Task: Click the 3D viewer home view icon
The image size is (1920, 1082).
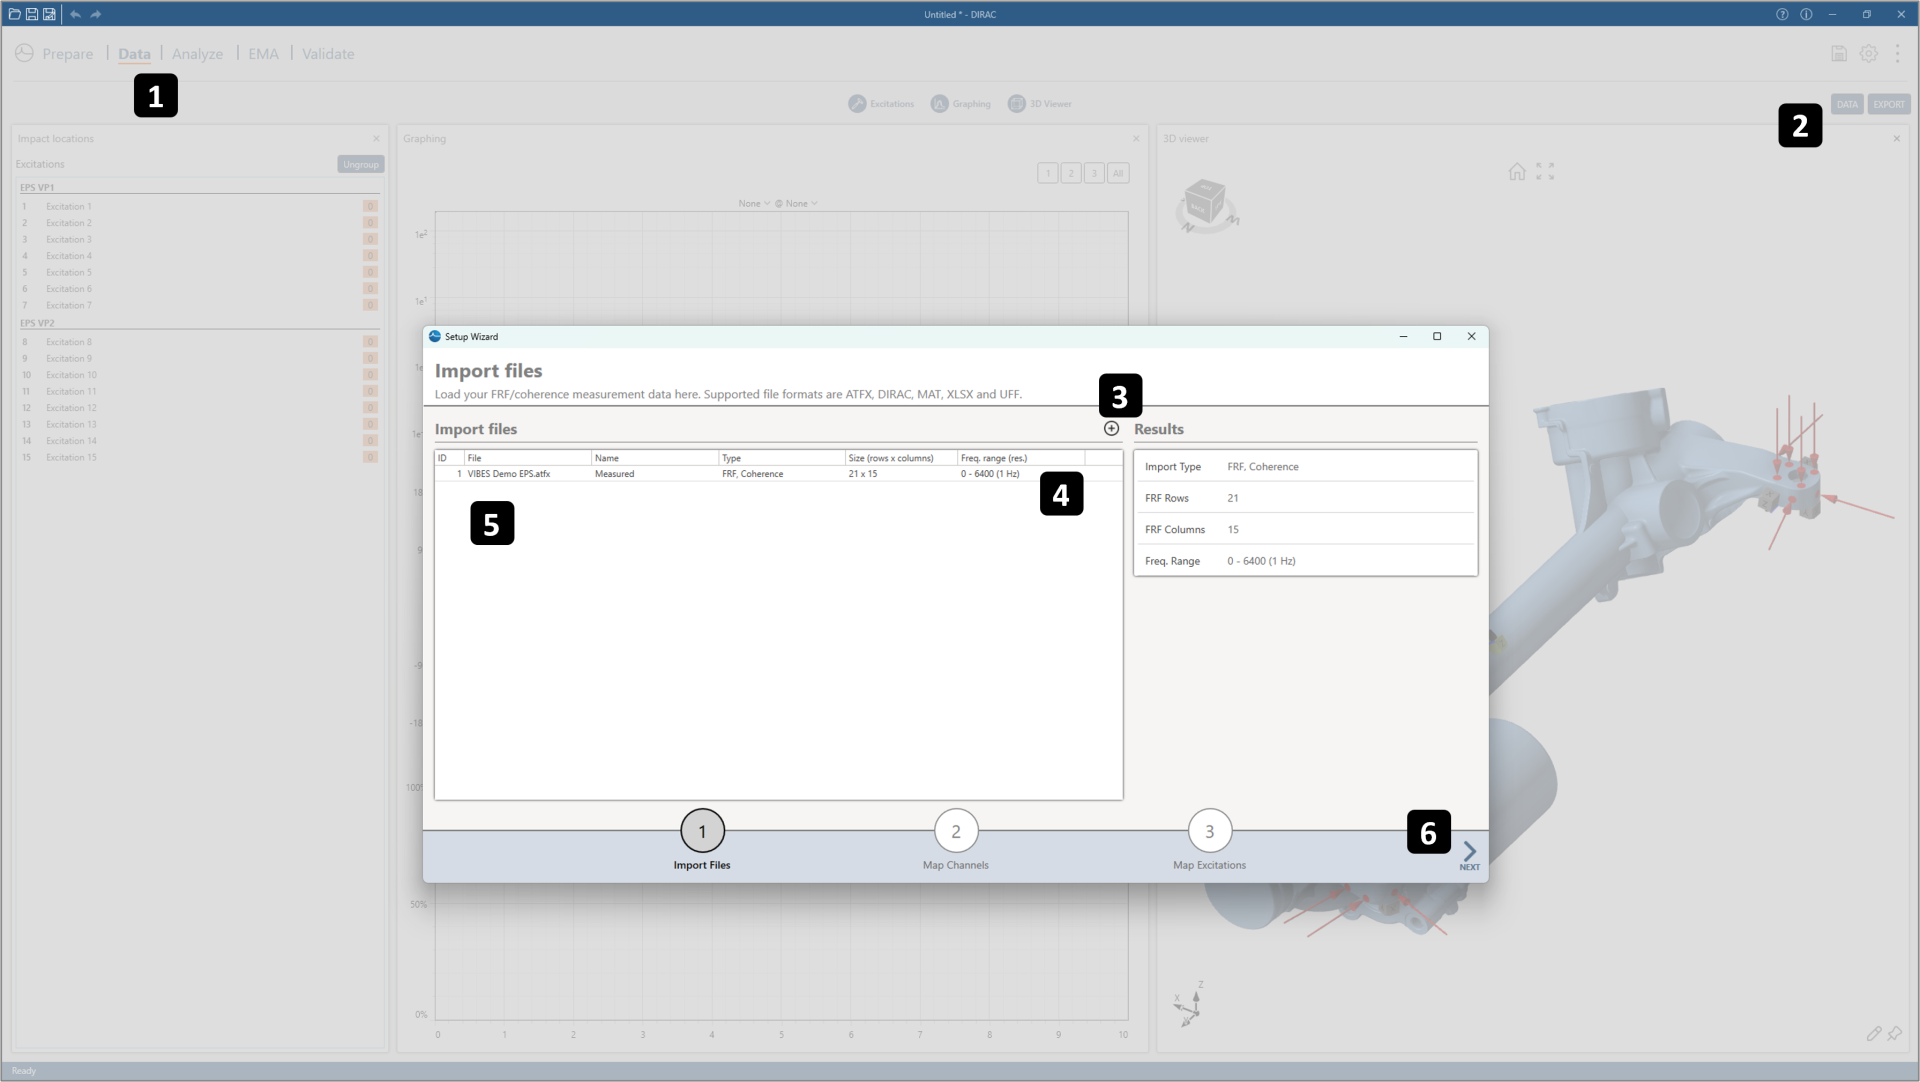Action: point(1517,172)
